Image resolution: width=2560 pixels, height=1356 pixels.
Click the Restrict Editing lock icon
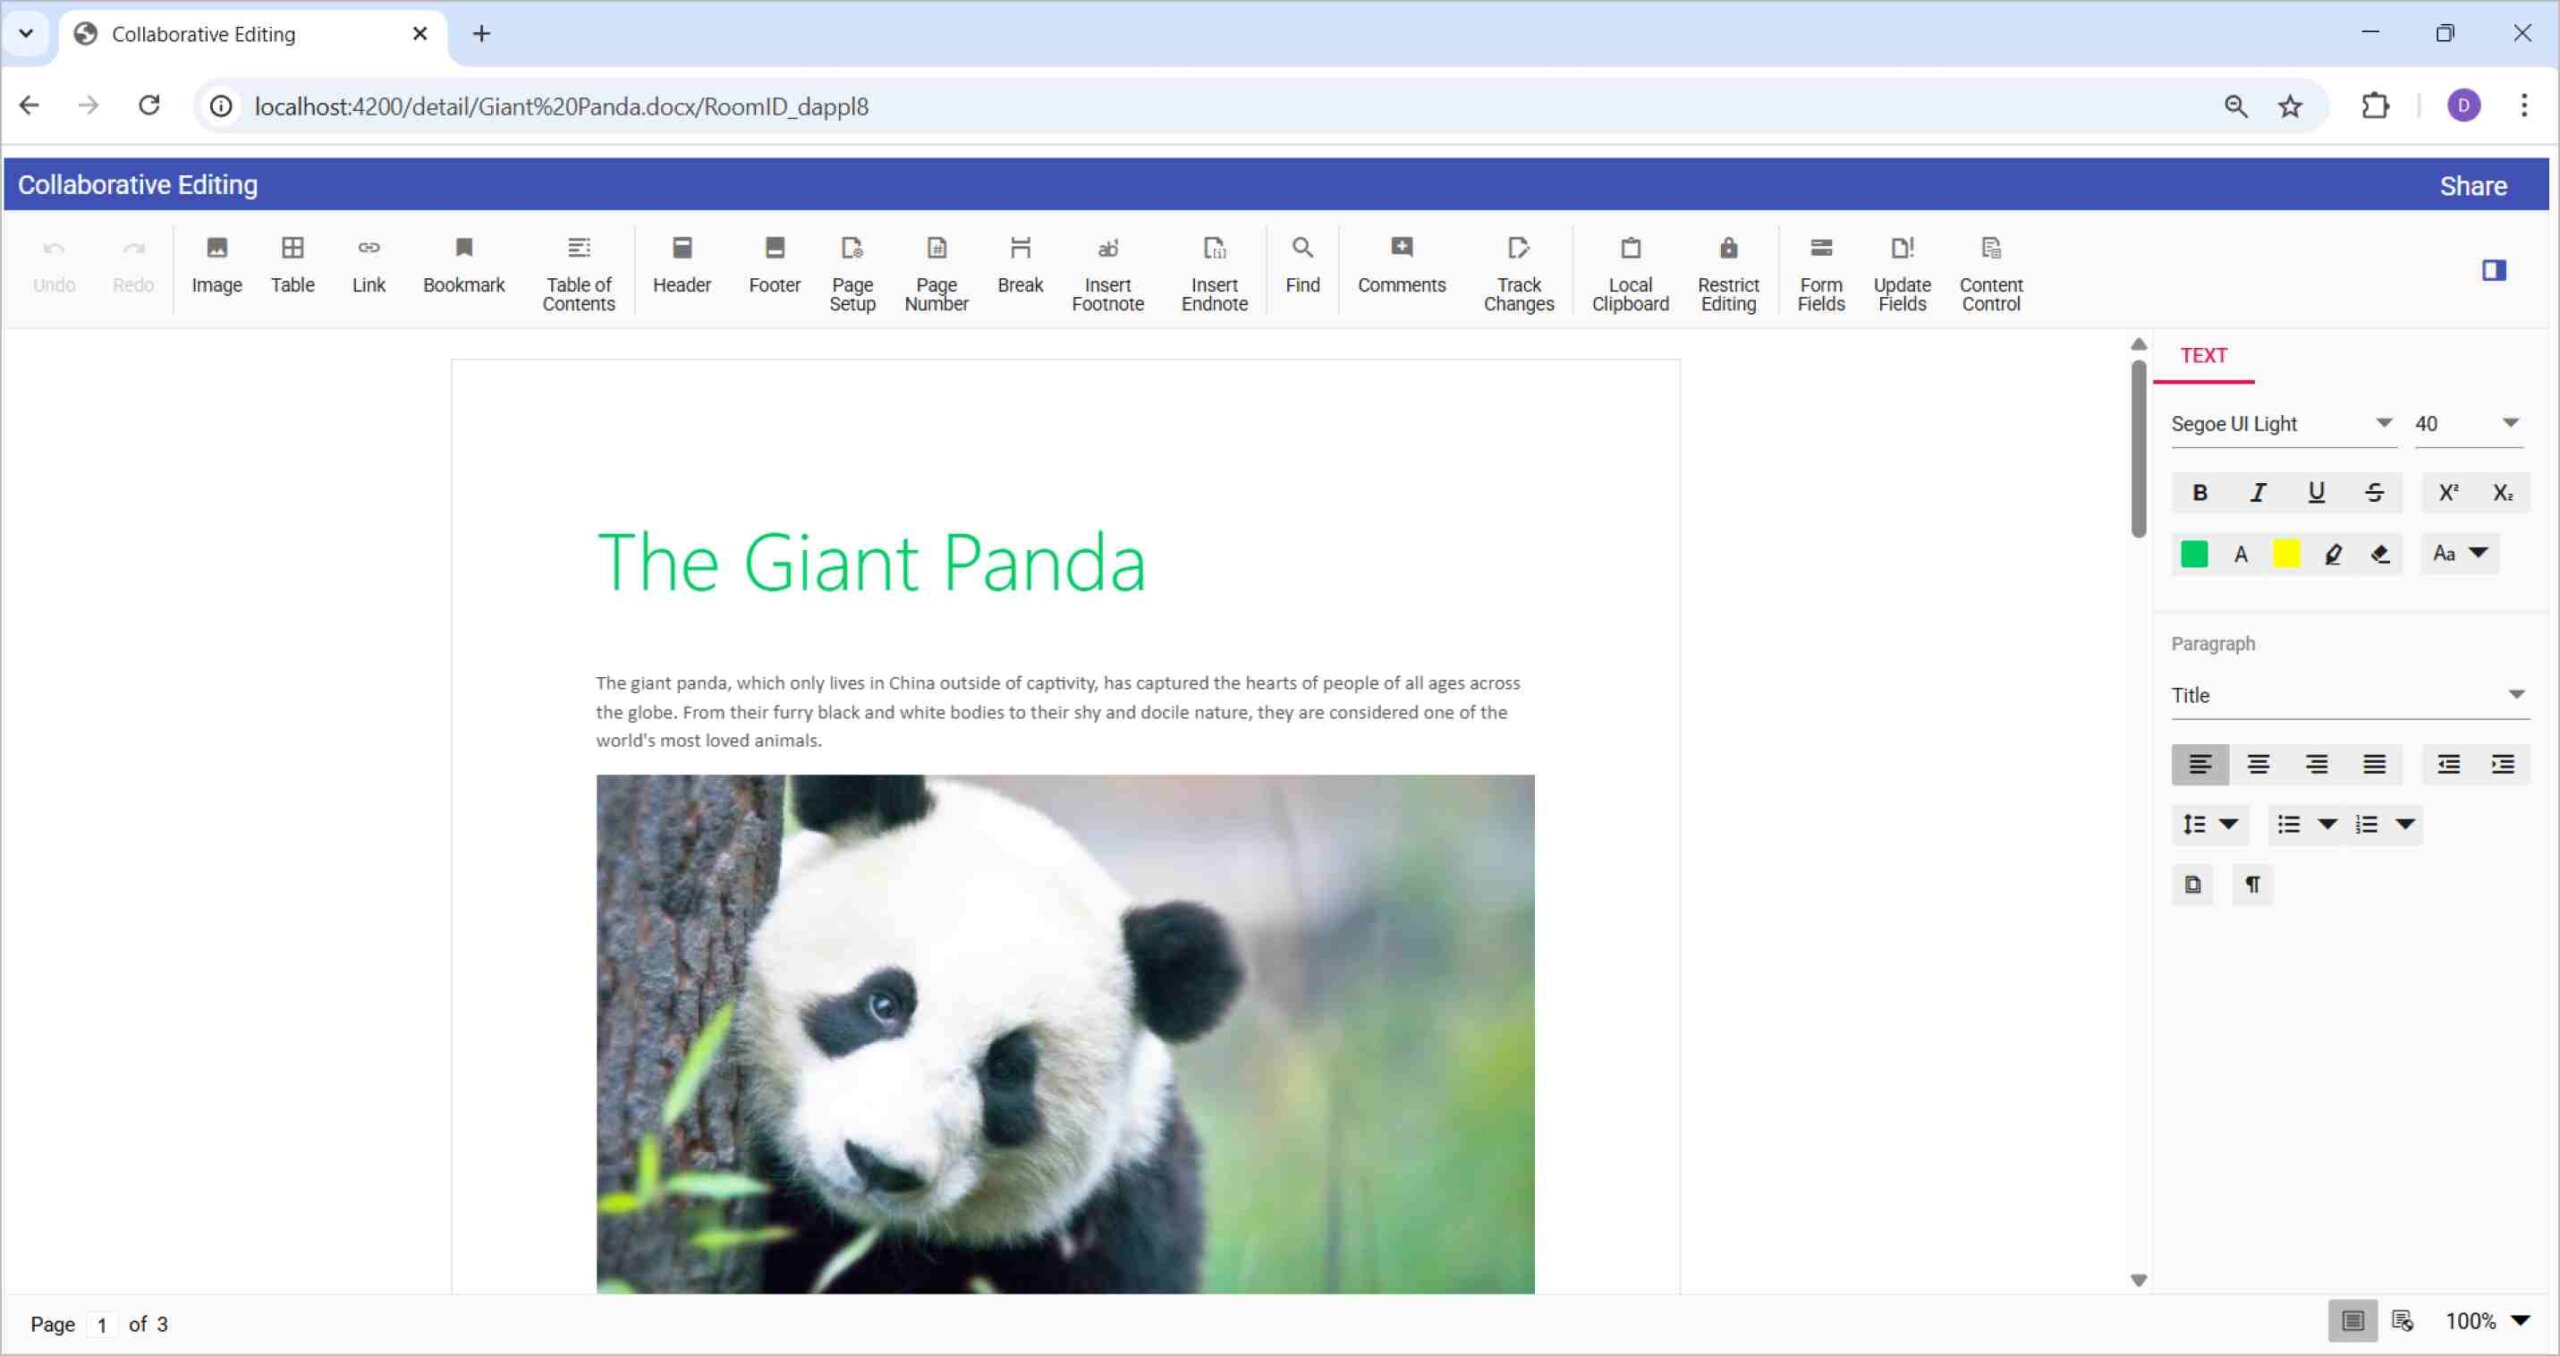pyautogui.click(x=1728, y=248)
